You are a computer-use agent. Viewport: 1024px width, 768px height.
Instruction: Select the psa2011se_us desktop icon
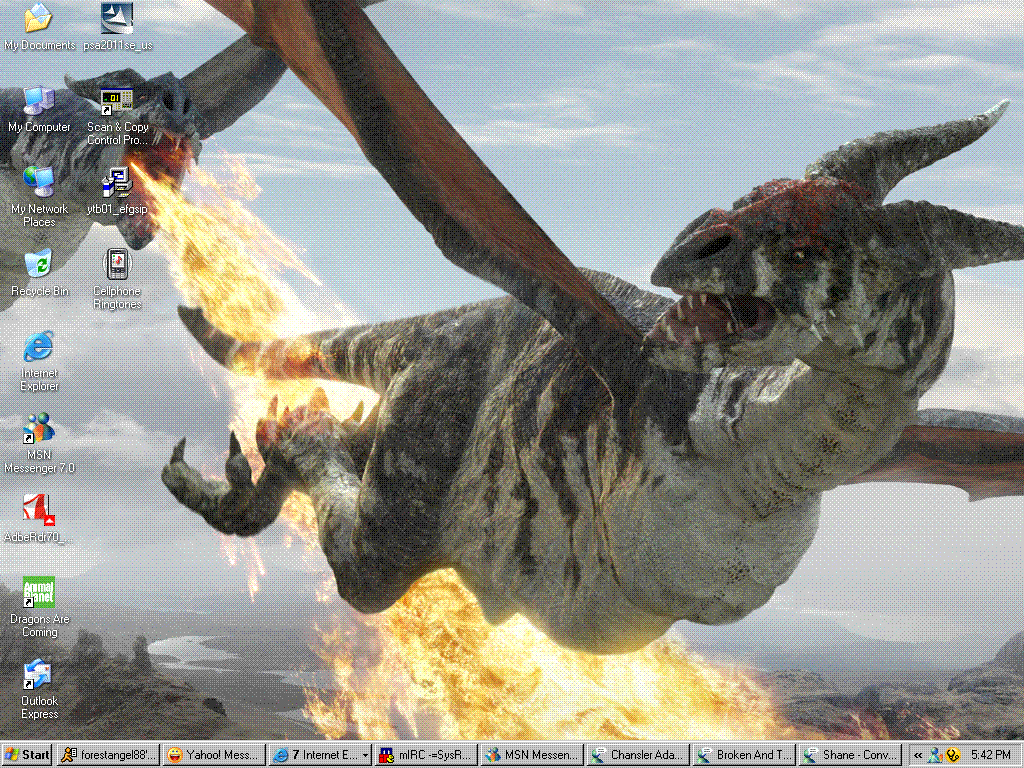tap(118, 26)
